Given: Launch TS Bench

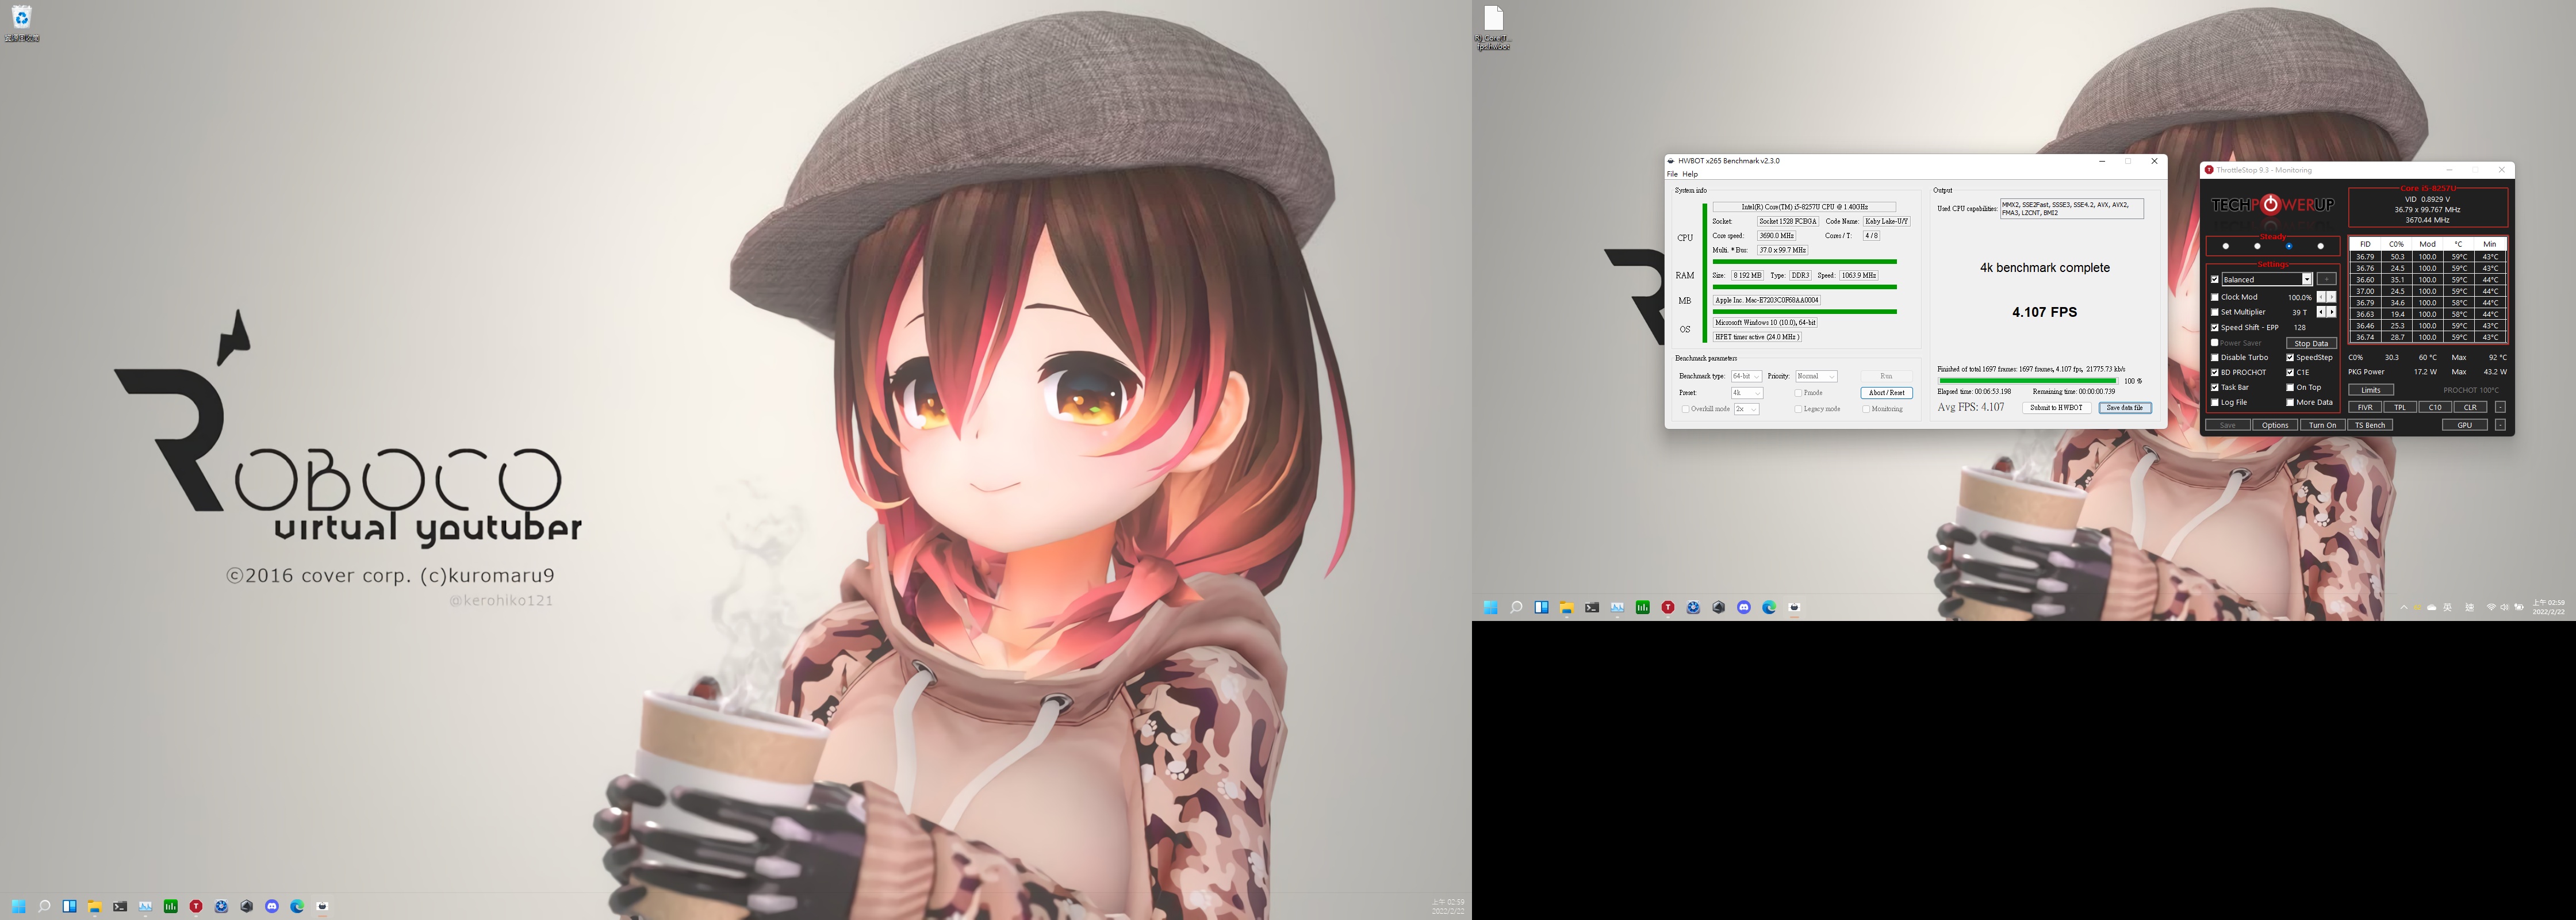Looking at the screenshot, I should pos(2370,425).
